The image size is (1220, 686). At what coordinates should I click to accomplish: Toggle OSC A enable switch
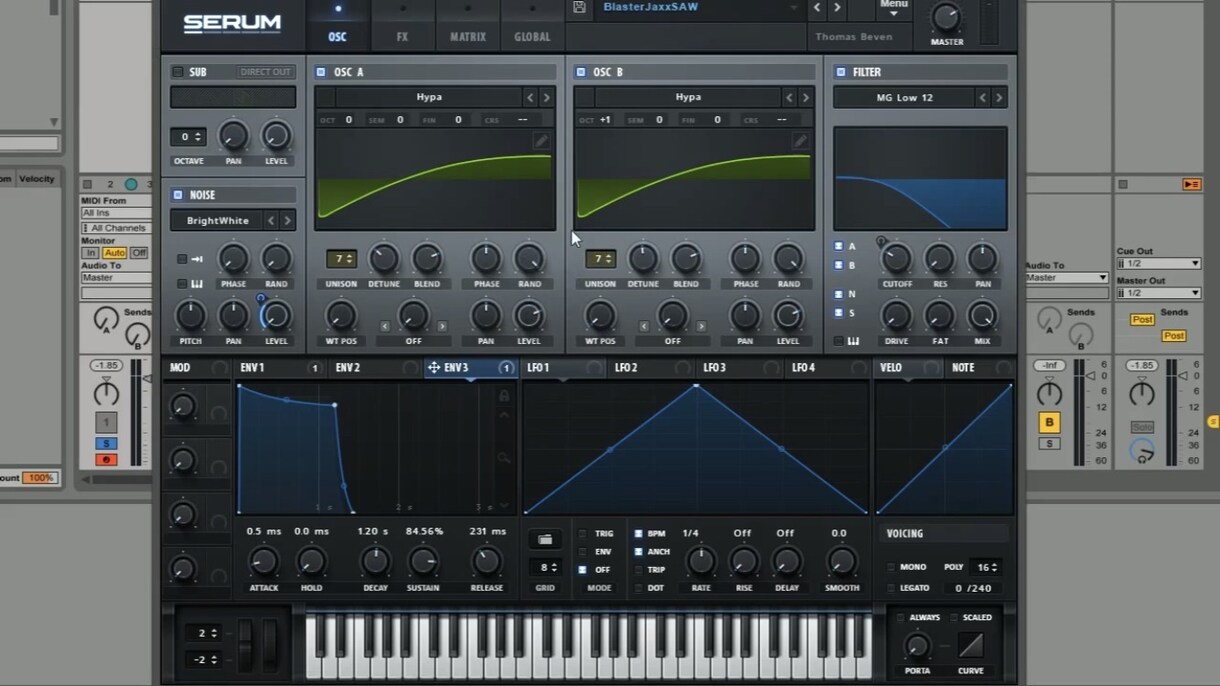tap(321, 72)
